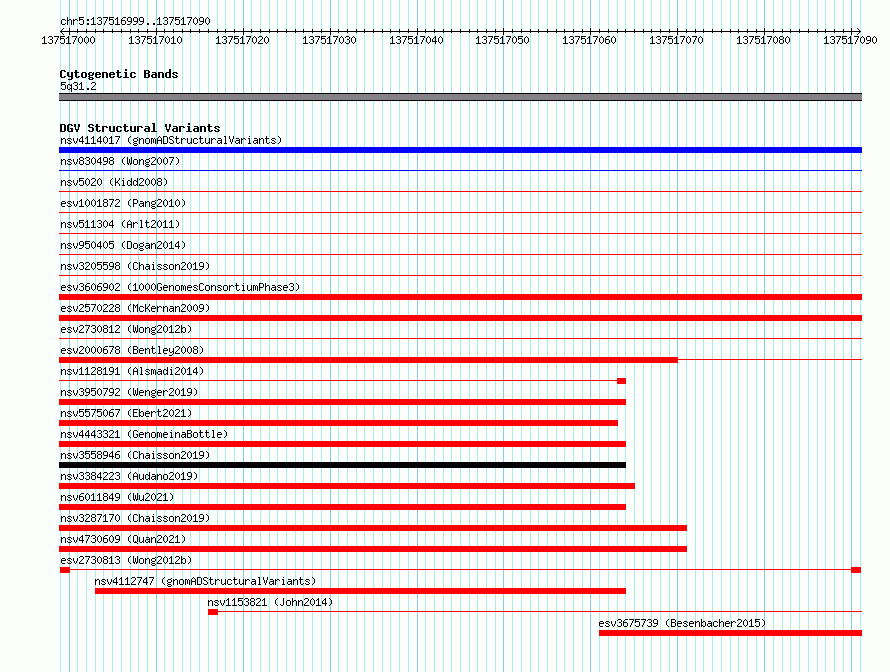Viewport: 890px width, 672px height.
Task: Open nsv3950792 (Wenger2019) label
Action: (x=129, y=392)
